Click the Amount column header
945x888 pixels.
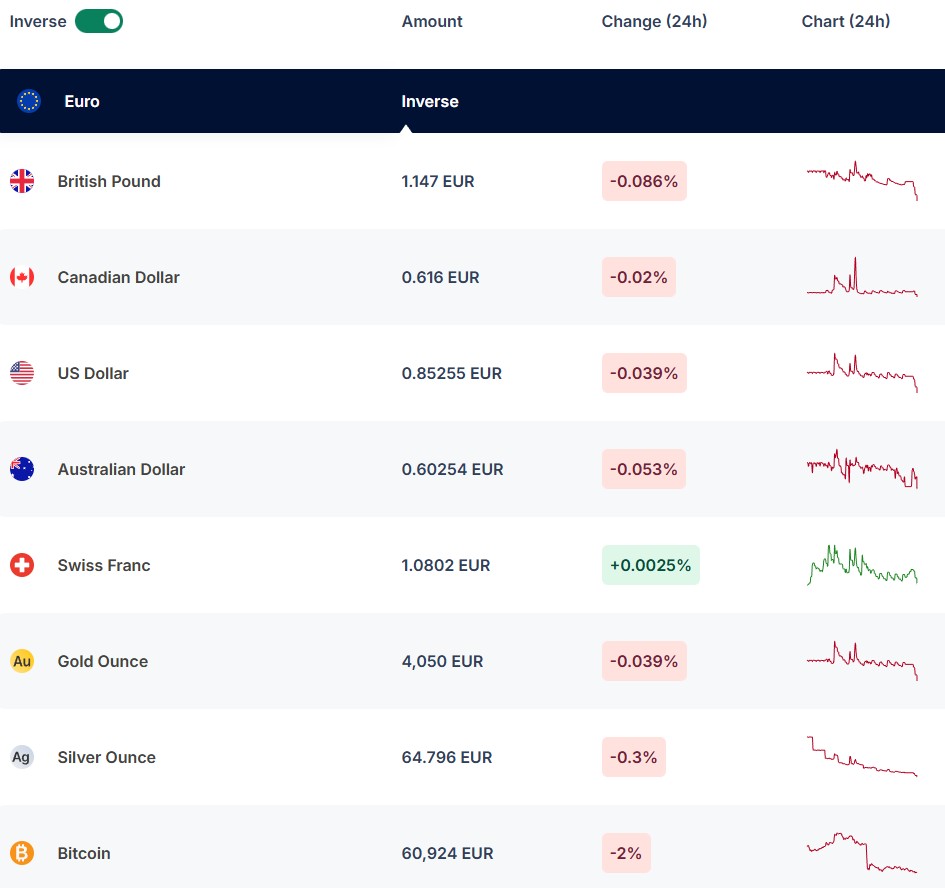[432, 21]
